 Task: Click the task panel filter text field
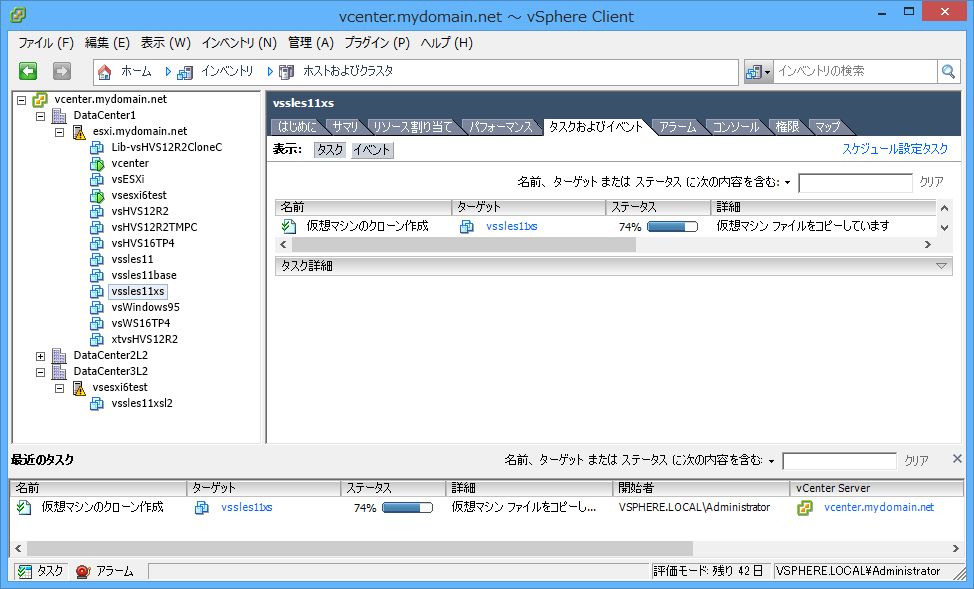(855, 183)
